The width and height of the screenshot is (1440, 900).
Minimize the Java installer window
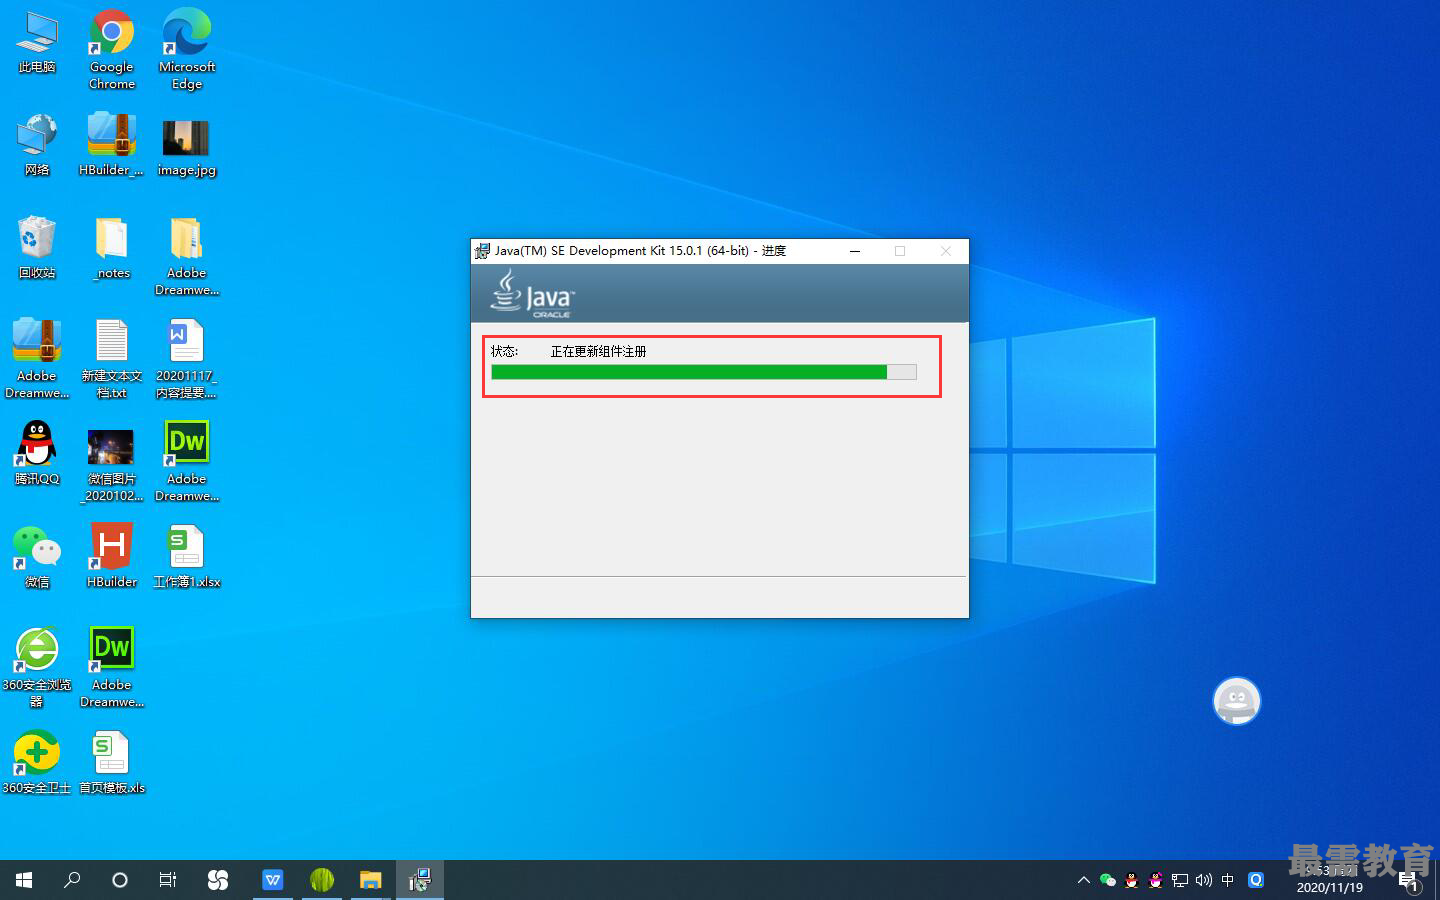point(855,251)
